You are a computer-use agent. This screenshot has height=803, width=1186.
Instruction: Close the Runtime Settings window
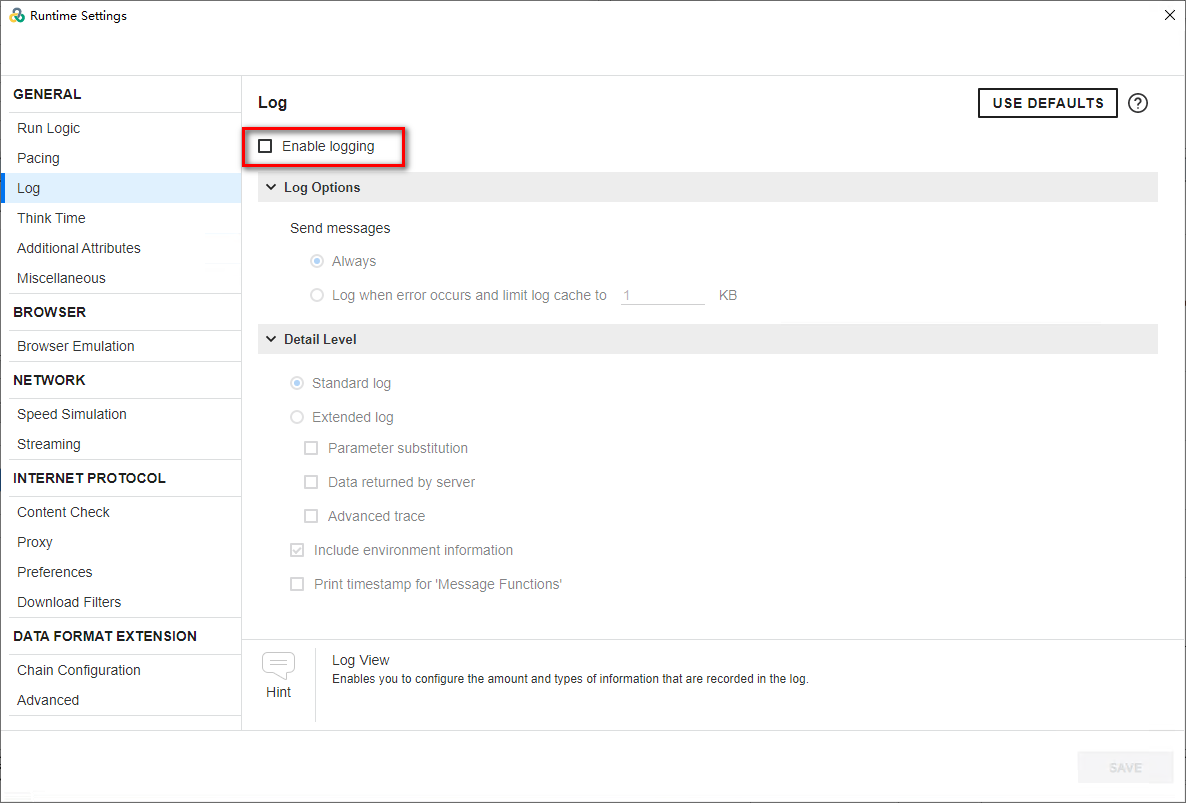tap(1169, 15)
